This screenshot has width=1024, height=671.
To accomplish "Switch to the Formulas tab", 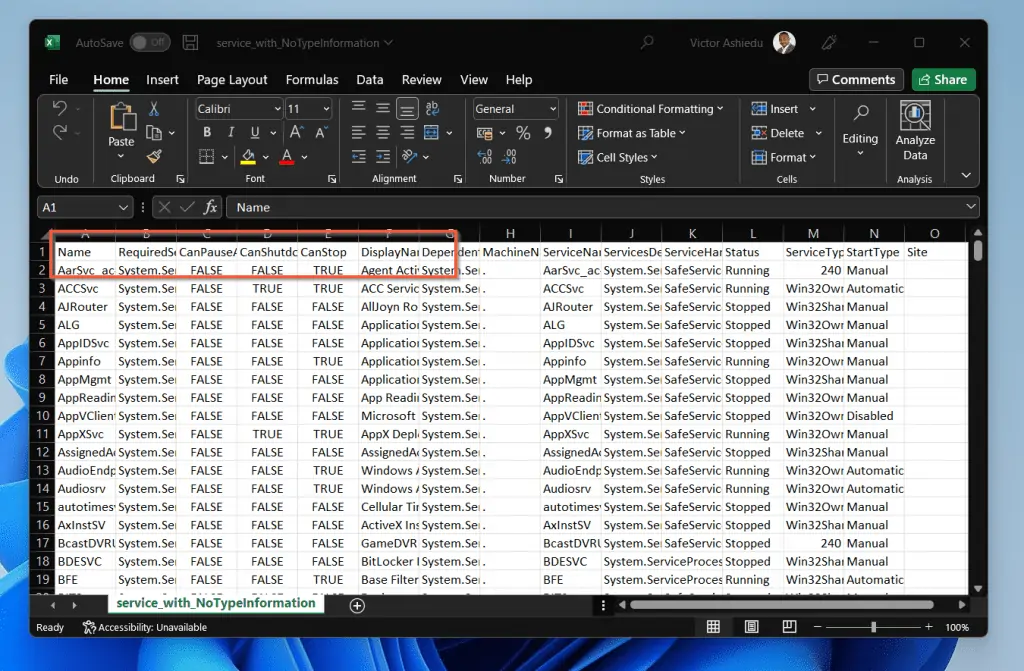I will click(312, 80).
